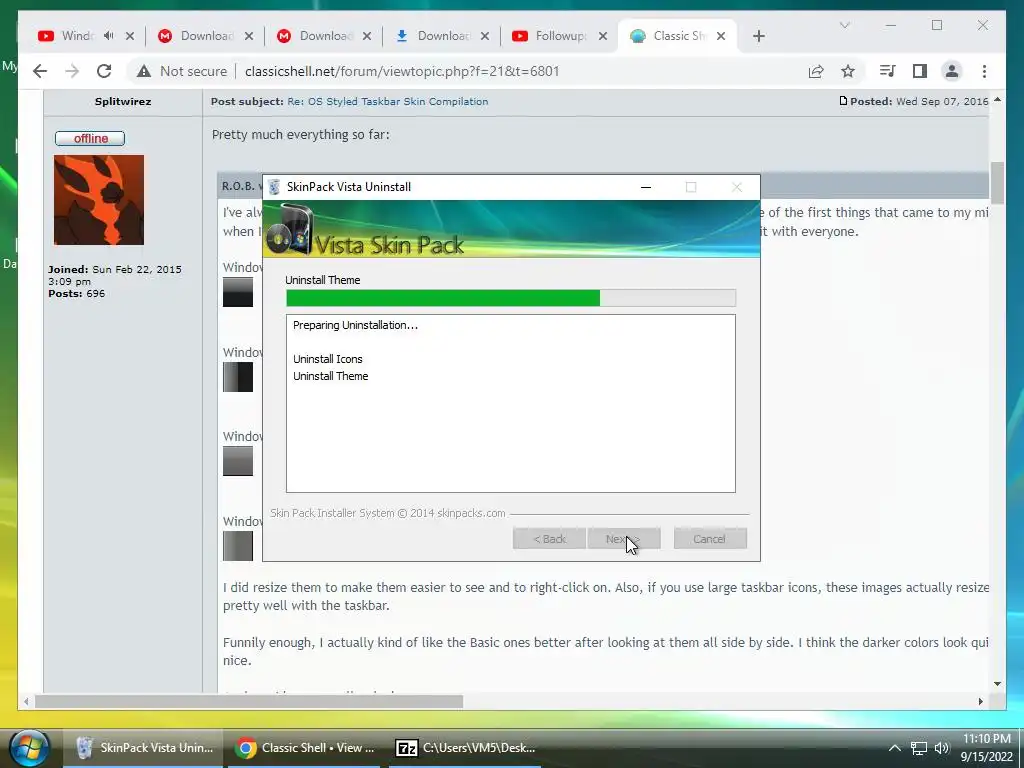The height and width of the screenshot is (768, 1024).
Task: Click the Next button in SkinPack uninstaller
Action: 624,539
